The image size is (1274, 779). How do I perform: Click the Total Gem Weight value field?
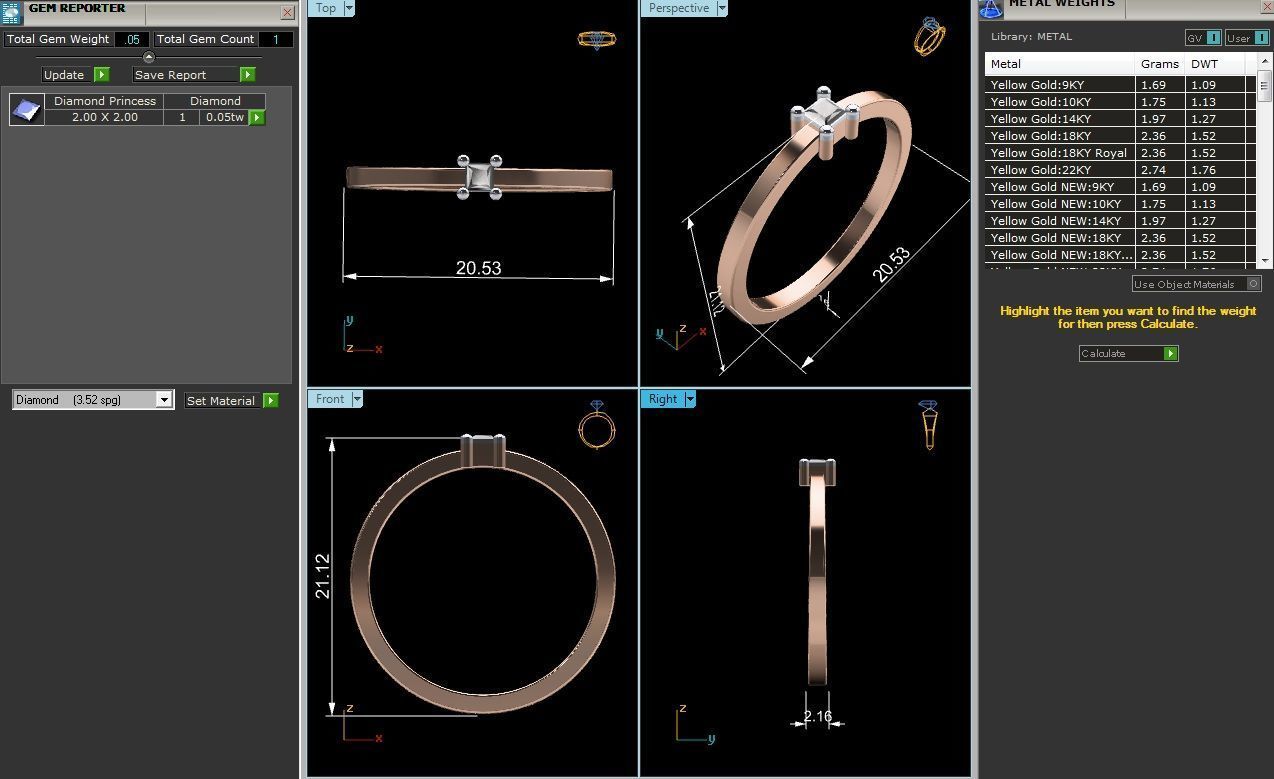(131, 40)
